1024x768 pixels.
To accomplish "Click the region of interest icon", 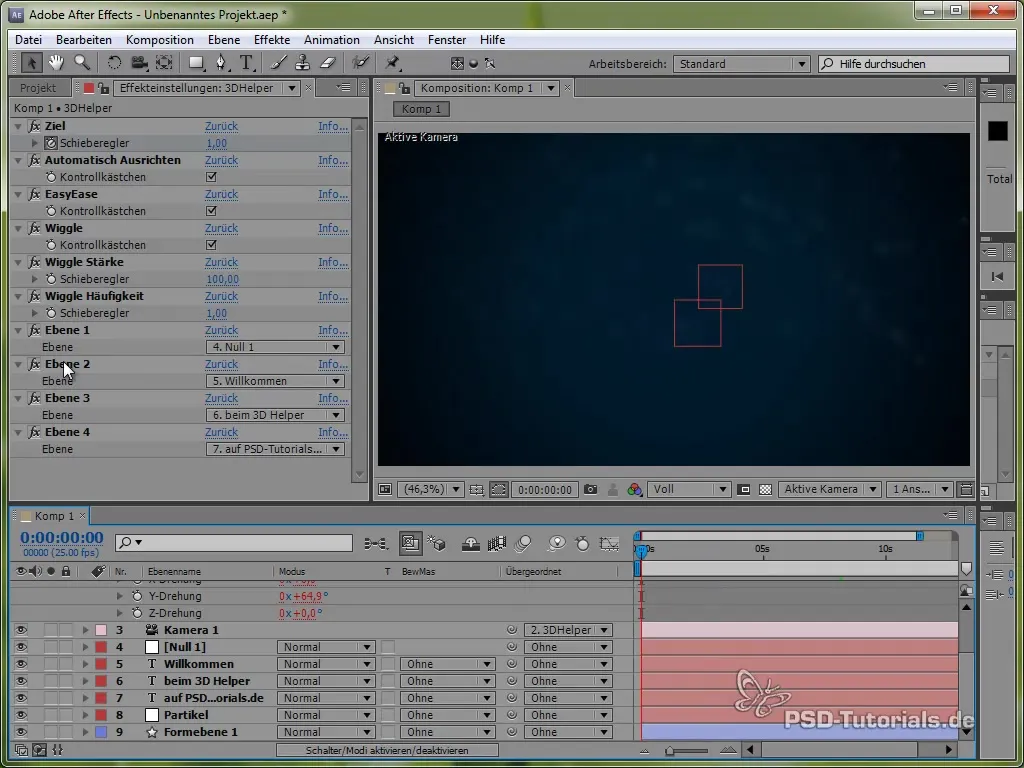I will click(743, 489).
